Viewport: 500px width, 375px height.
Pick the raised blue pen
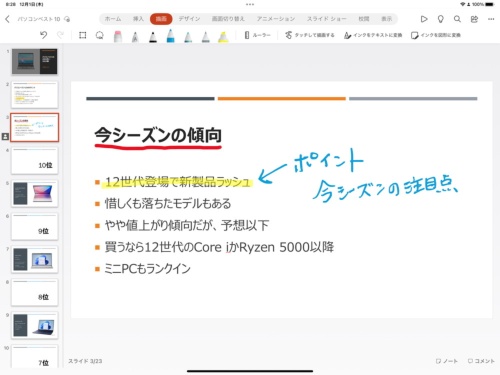point(170,35)
